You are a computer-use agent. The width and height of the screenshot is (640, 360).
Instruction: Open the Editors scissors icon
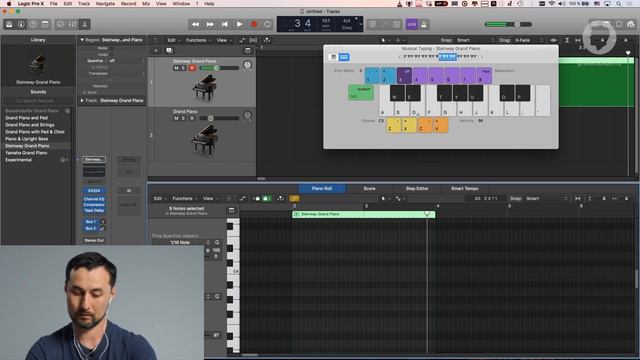84,24
